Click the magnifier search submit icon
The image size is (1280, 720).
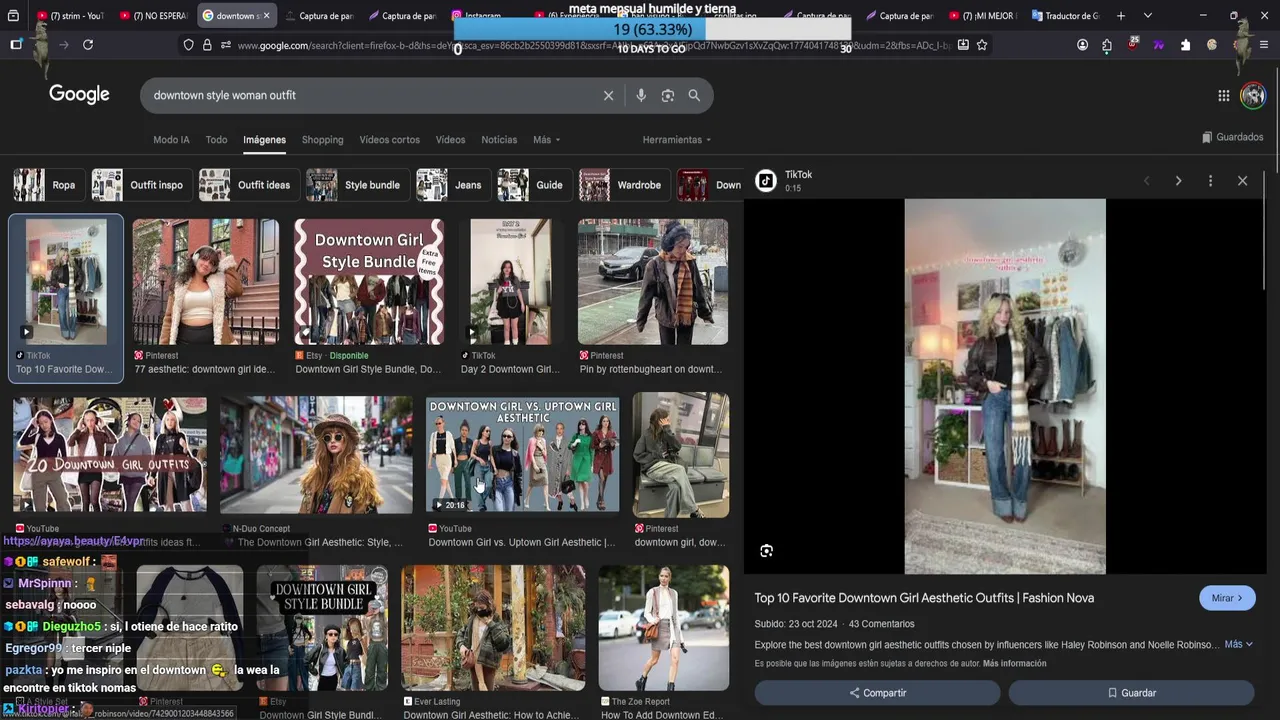pyautogui.click(x=694, y=95)
